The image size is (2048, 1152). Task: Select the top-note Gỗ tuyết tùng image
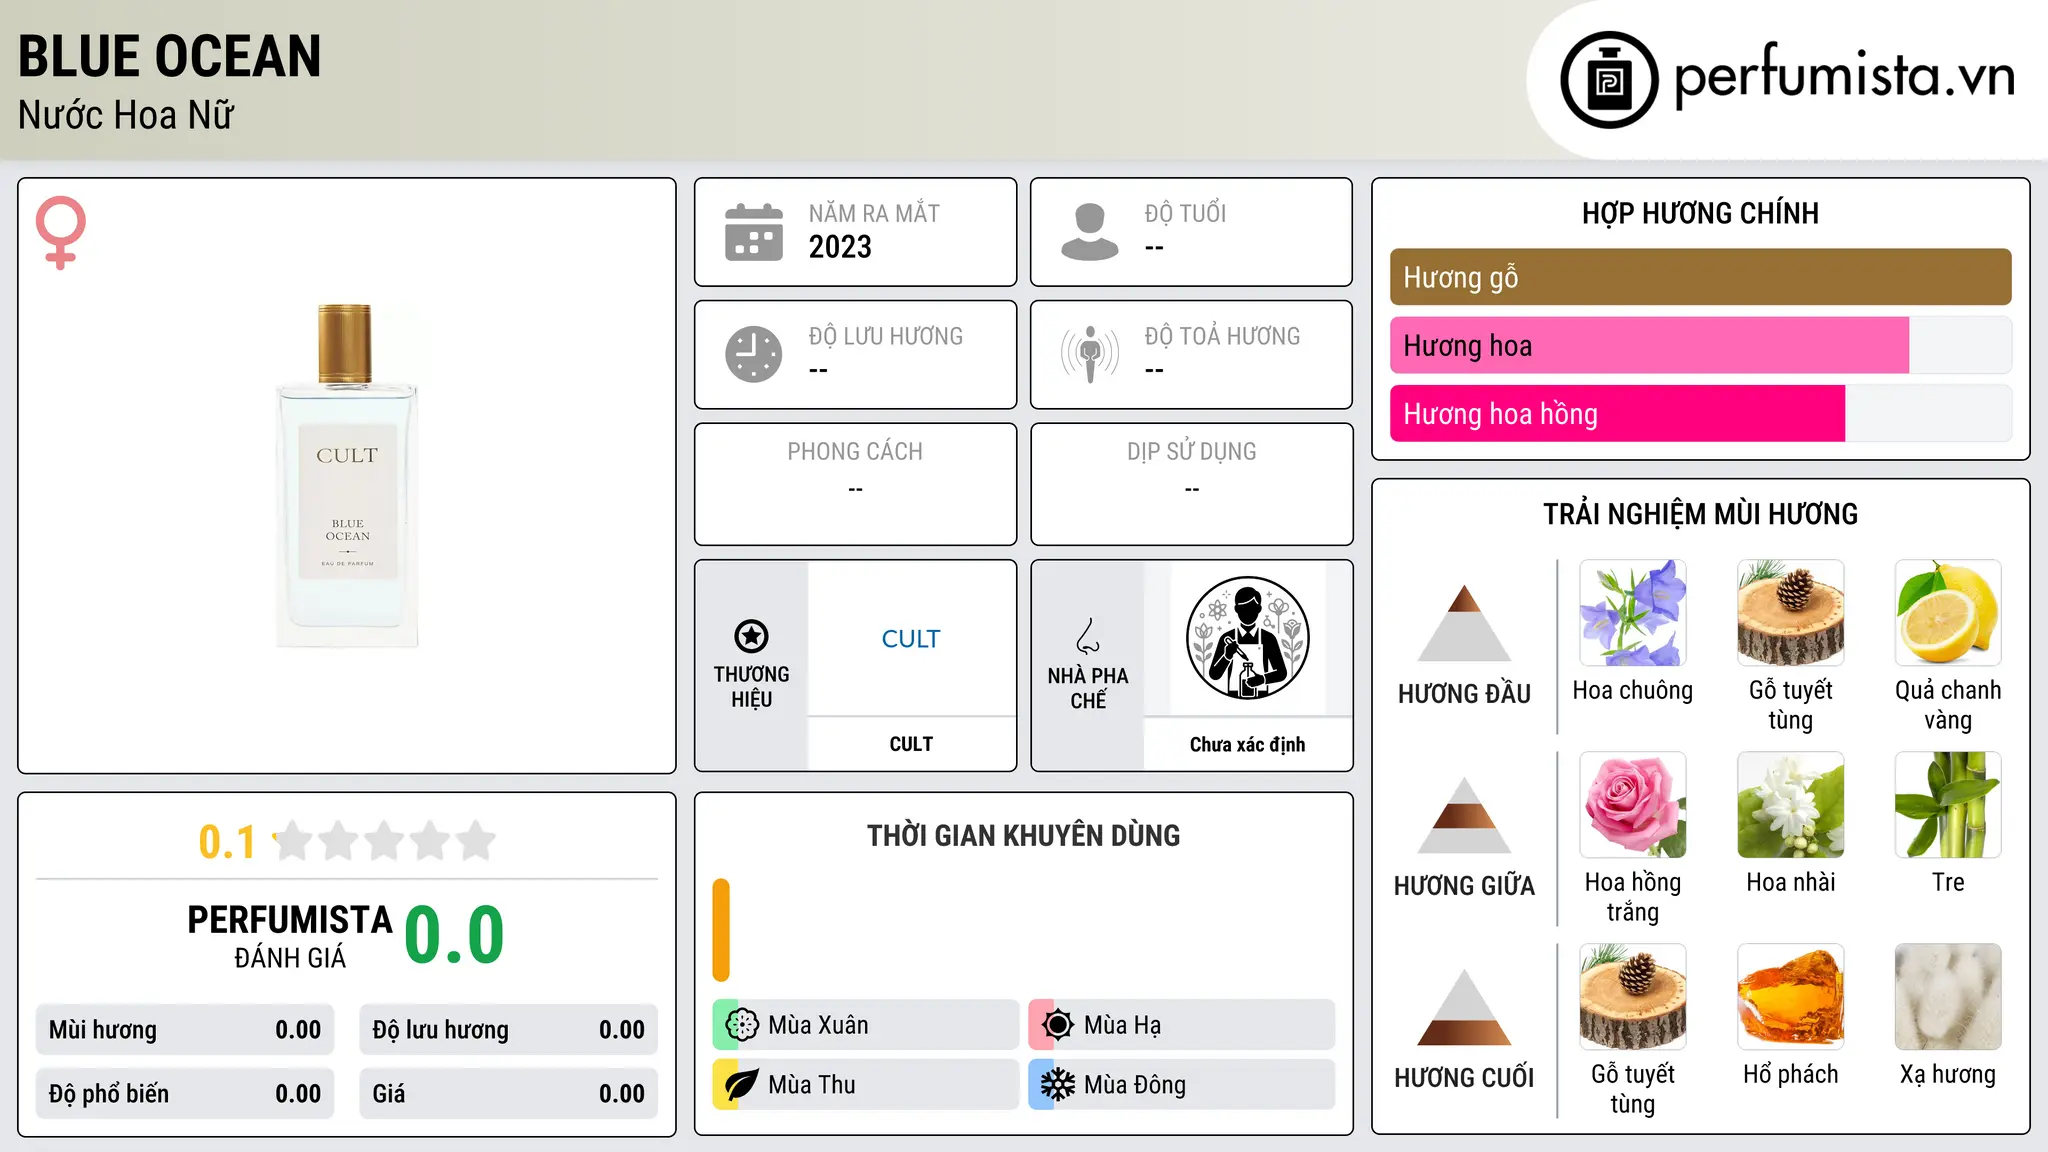pyautogui.click(x=1791, y=613)
